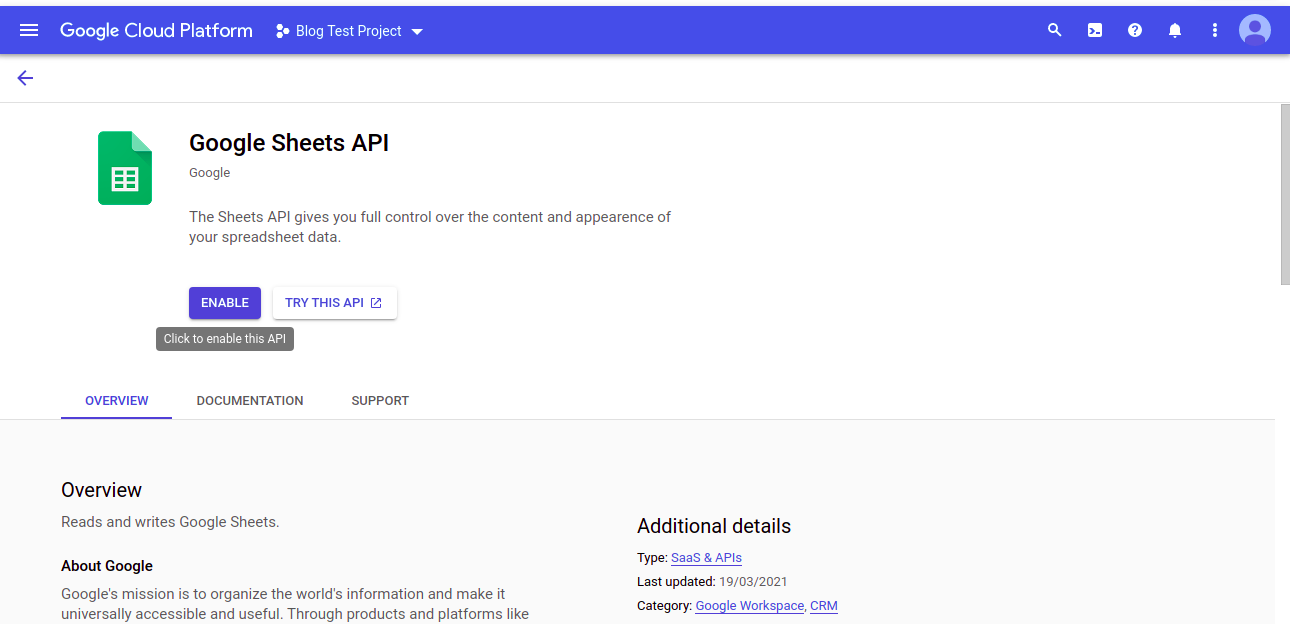
Task: Click the 'Google' publisher name under title
Action: [210, 173]
